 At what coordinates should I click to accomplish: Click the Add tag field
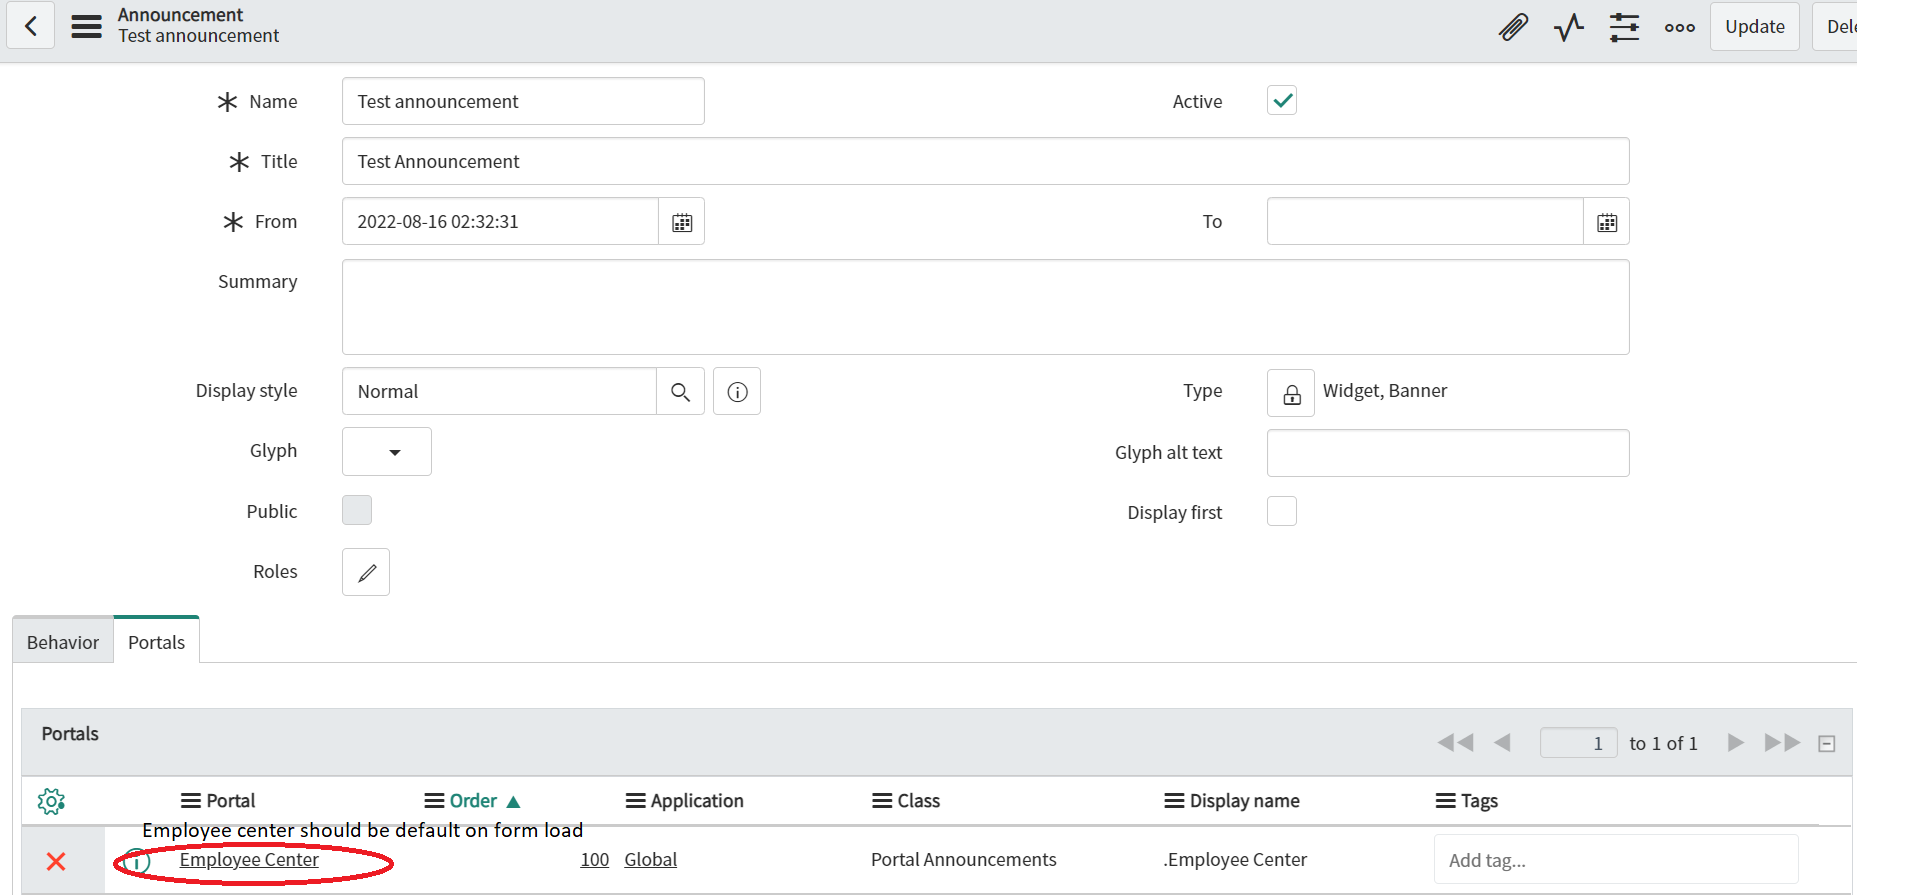tap(1616, 860)
